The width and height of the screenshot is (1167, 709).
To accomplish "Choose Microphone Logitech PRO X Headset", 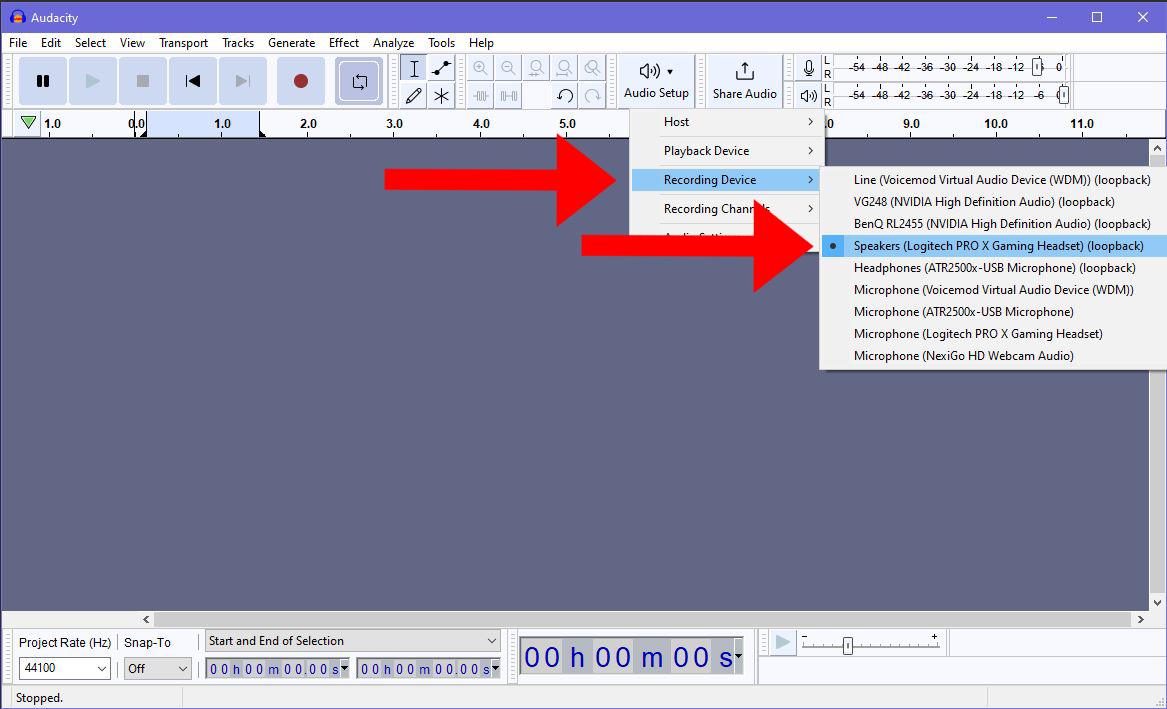I will point(994,334).
